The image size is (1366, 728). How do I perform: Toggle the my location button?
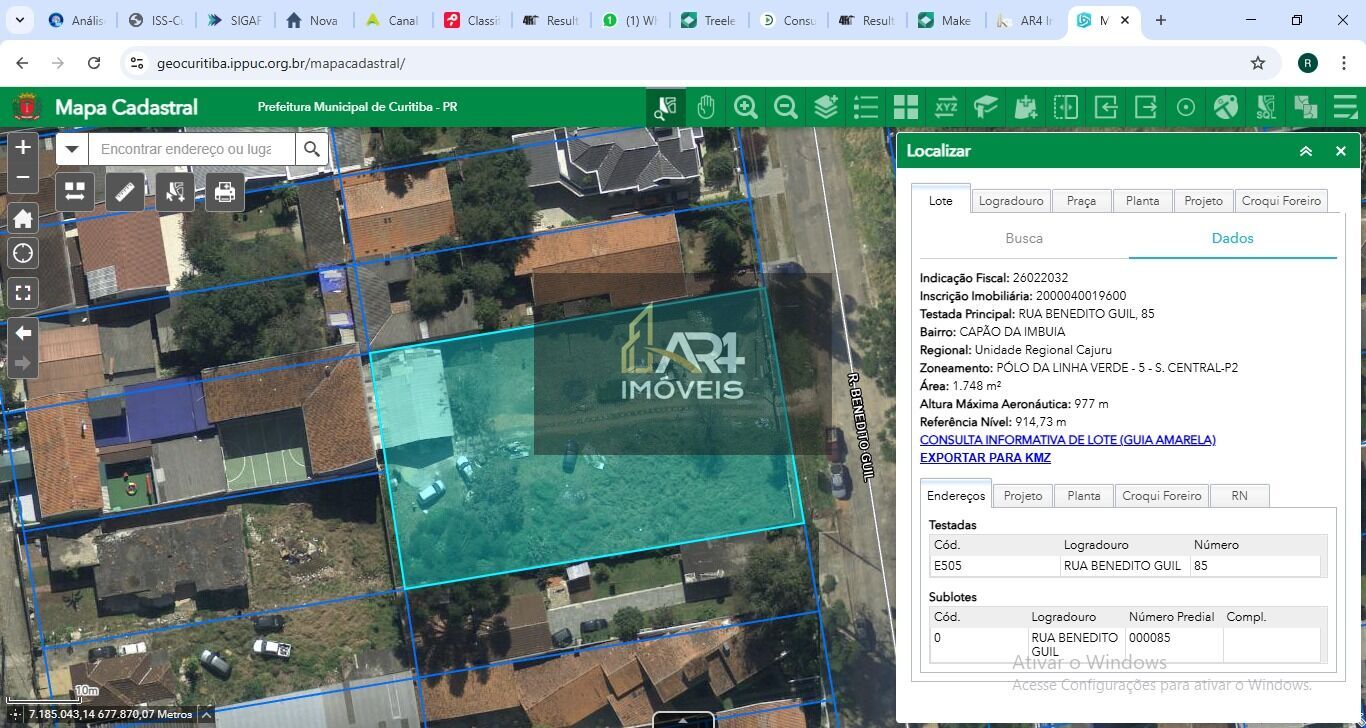click(23, 254)
